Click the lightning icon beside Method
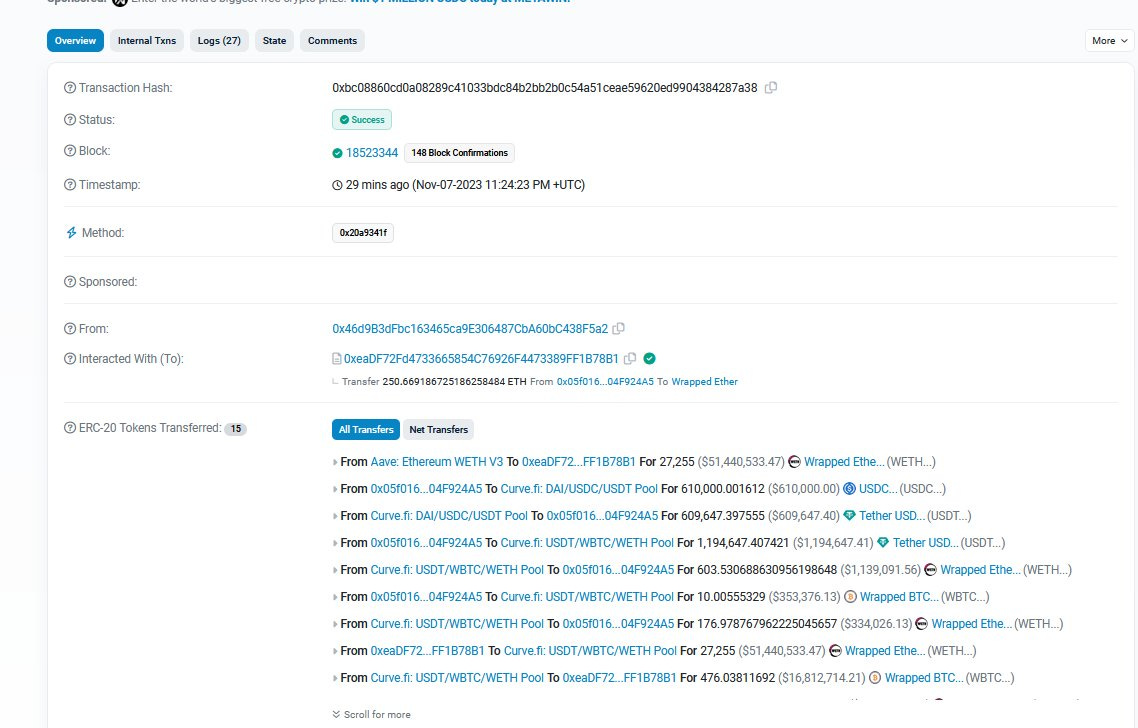 click(71, 233)
